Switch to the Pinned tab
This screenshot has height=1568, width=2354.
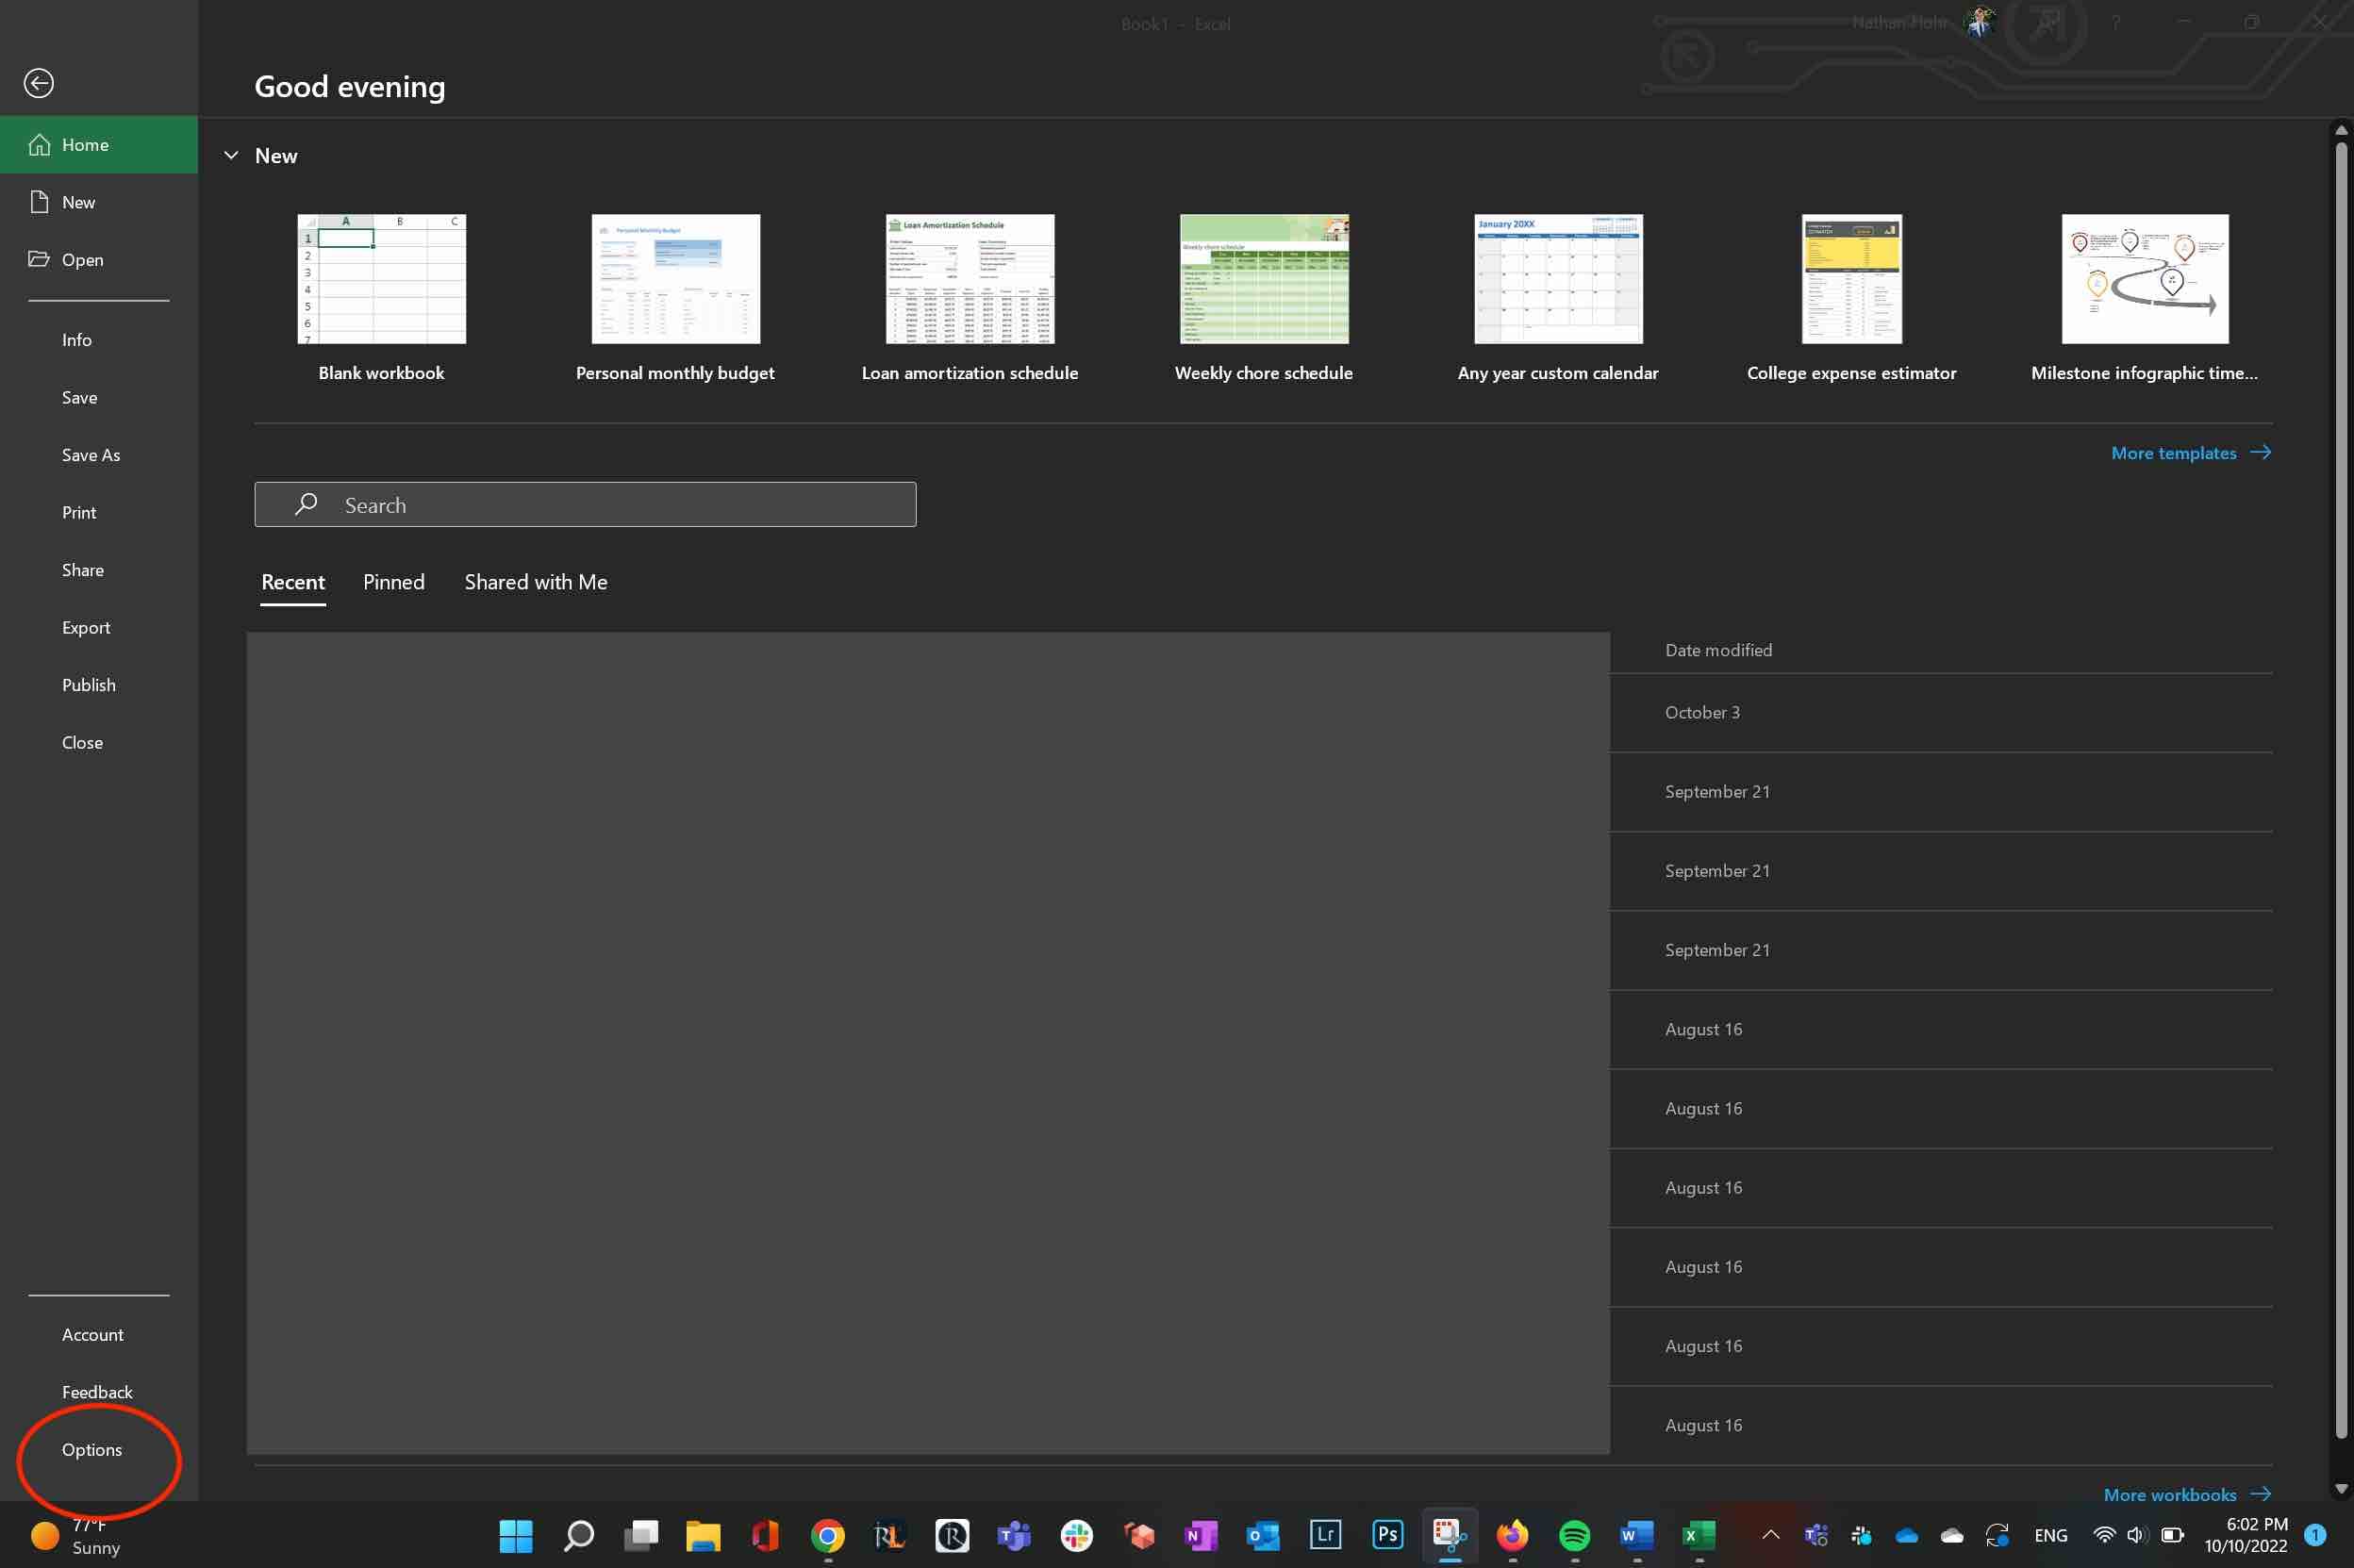coord(393,582)
